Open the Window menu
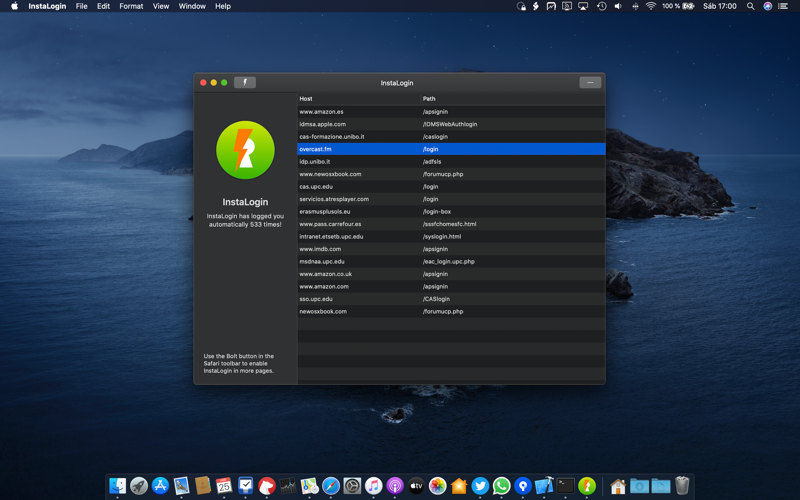Viewport: 800px width, 500px height. pos(192,6)
